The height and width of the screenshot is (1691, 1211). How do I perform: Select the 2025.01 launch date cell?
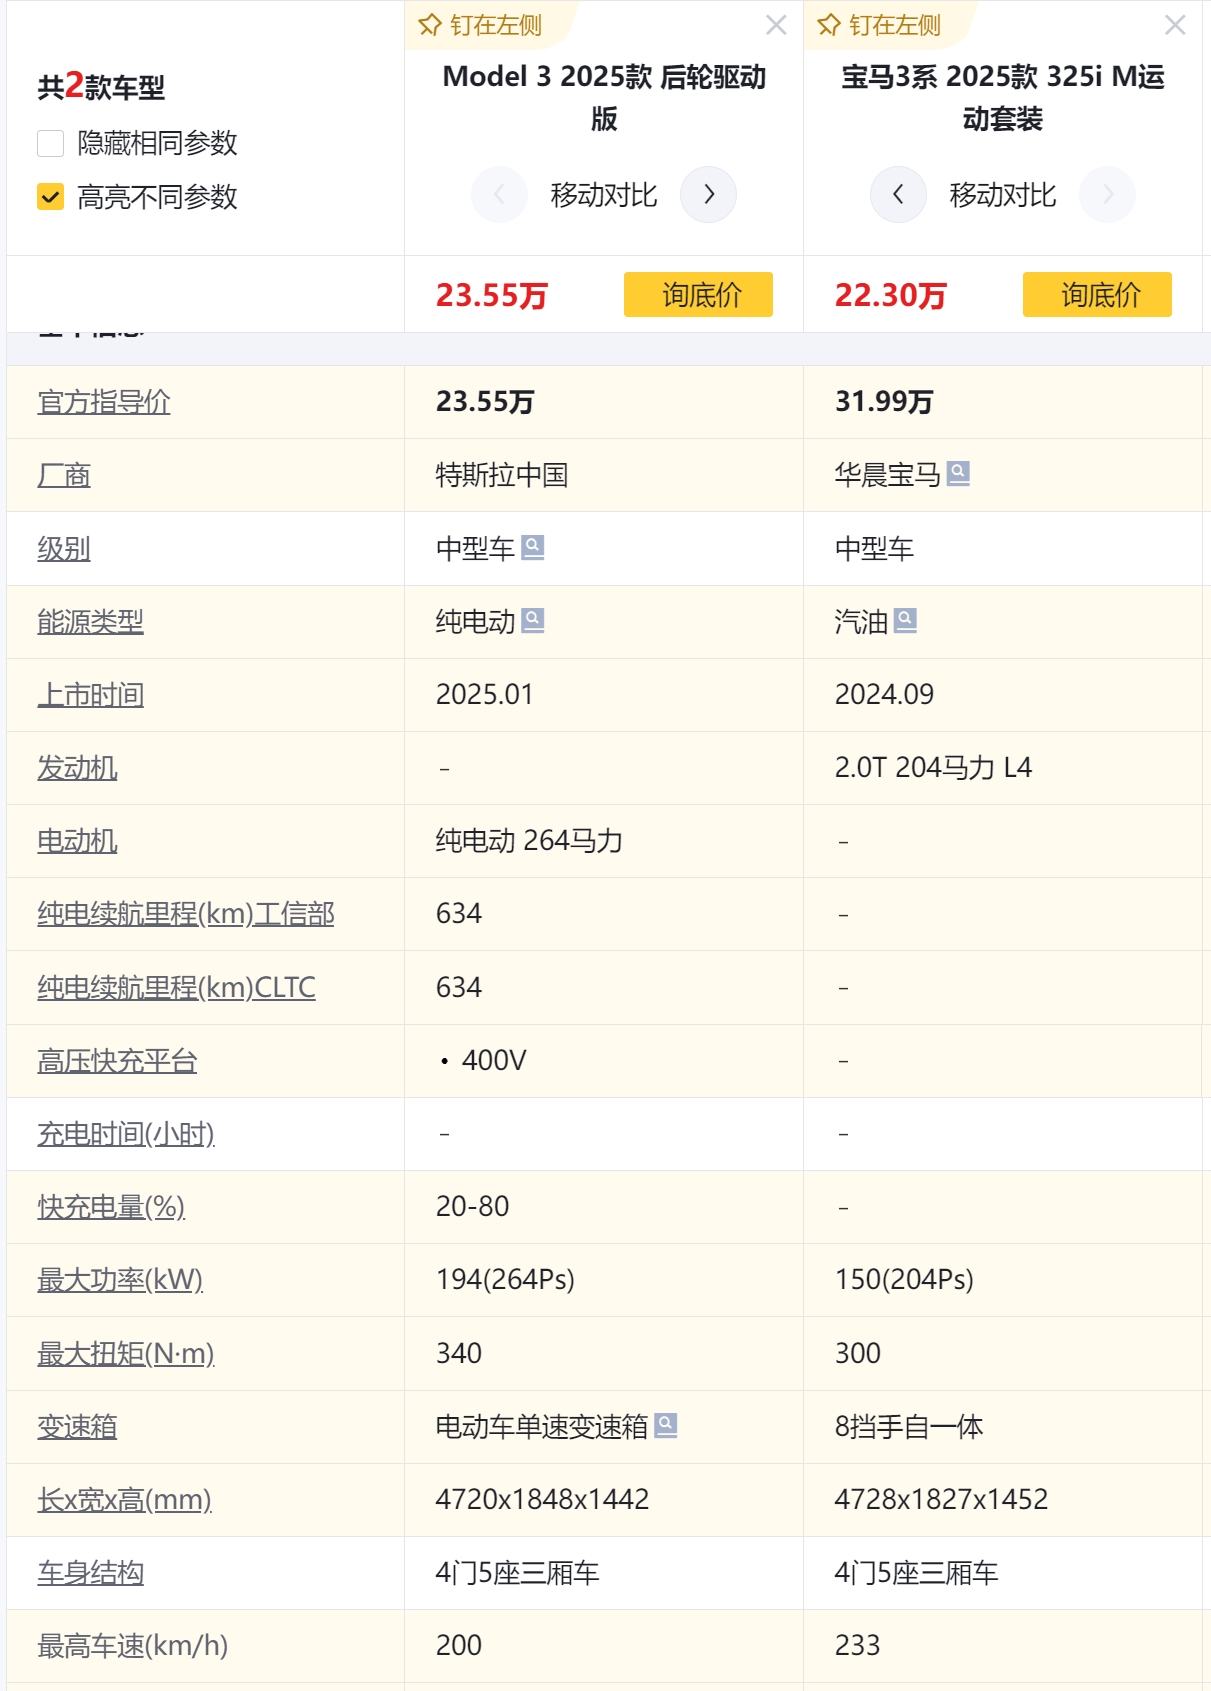coord(604,695)
